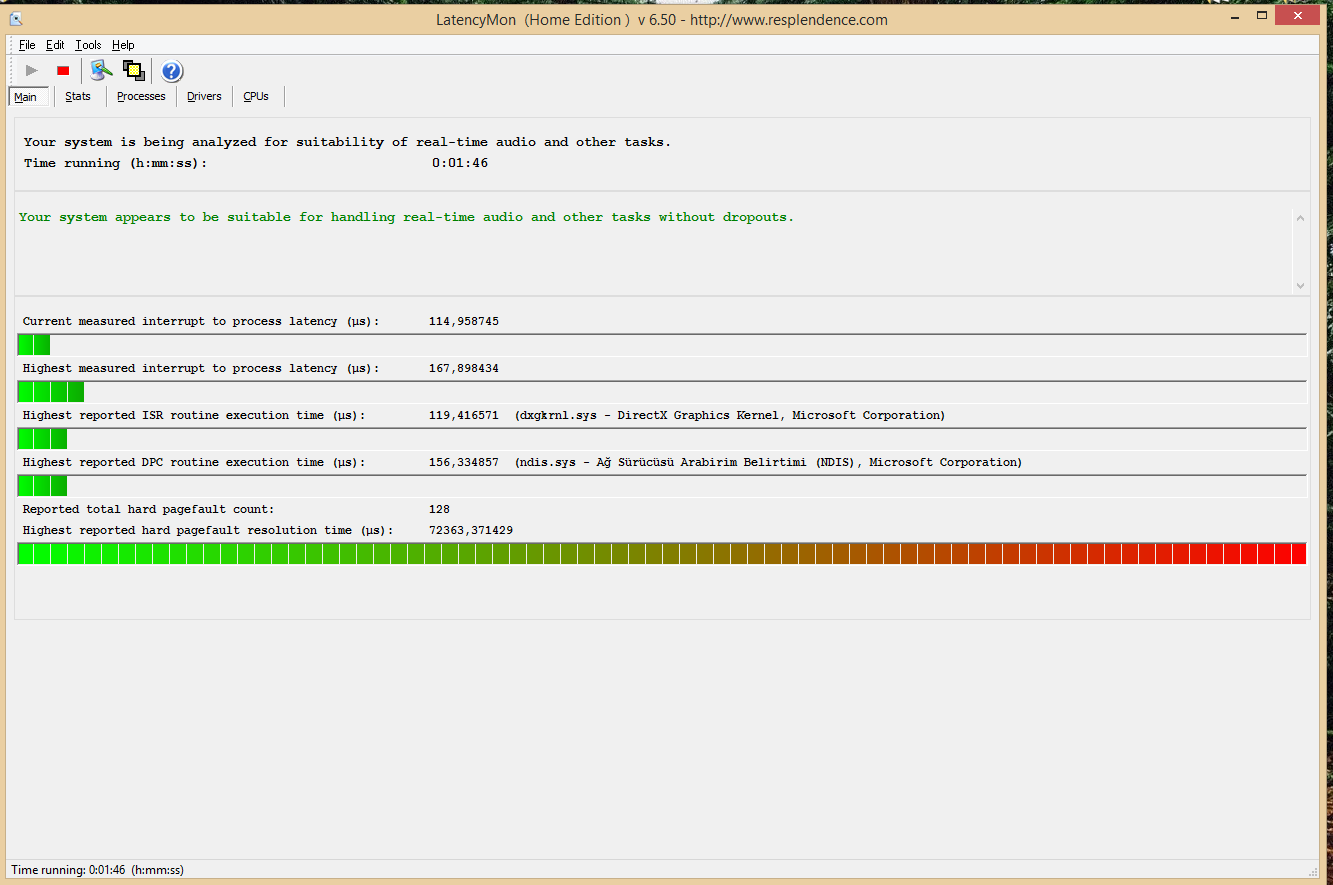Image resolution: width=1333 pixels, height=885 pixels.
Task: Click the scroll up arrow of the message box
Action: [x=1300, y=218]
